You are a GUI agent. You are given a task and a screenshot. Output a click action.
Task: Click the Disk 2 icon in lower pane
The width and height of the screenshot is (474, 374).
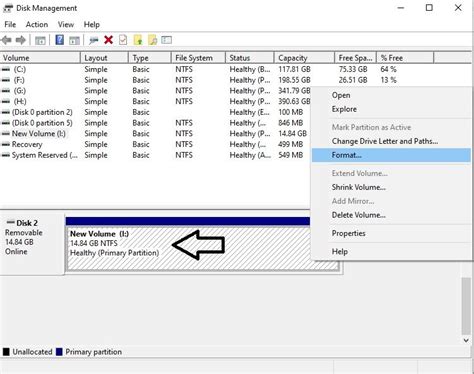pos(11,222)
